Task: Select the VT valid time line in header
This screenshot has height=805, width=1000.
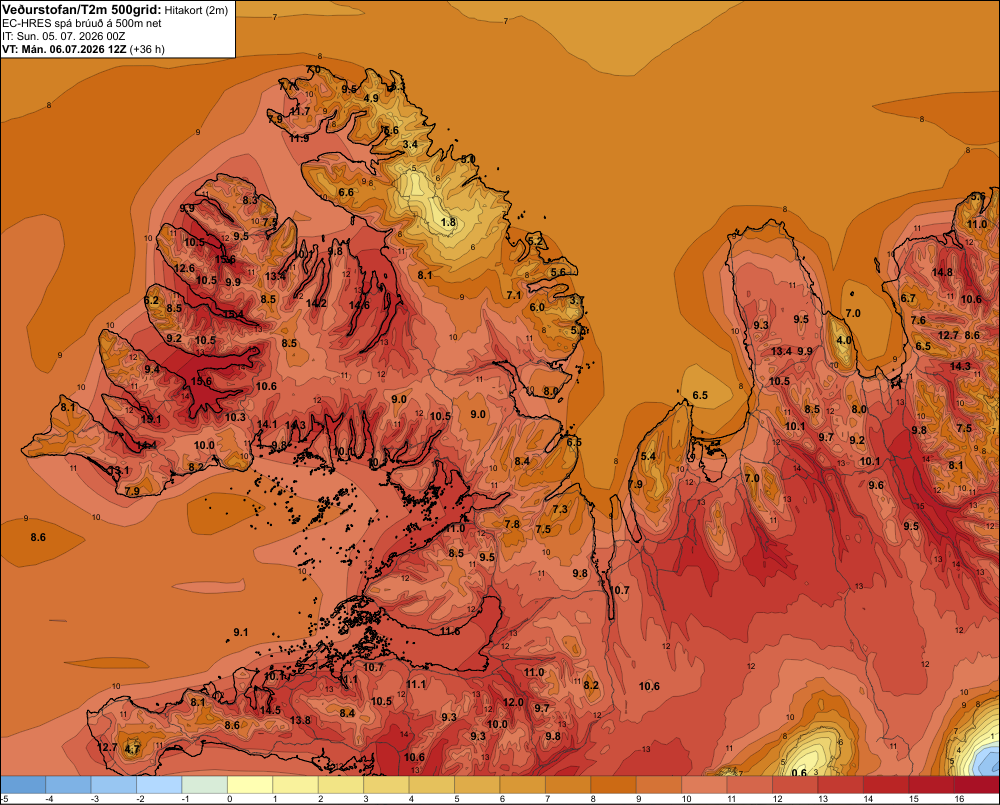Action: pyautogui.click(x=83, y=49)
